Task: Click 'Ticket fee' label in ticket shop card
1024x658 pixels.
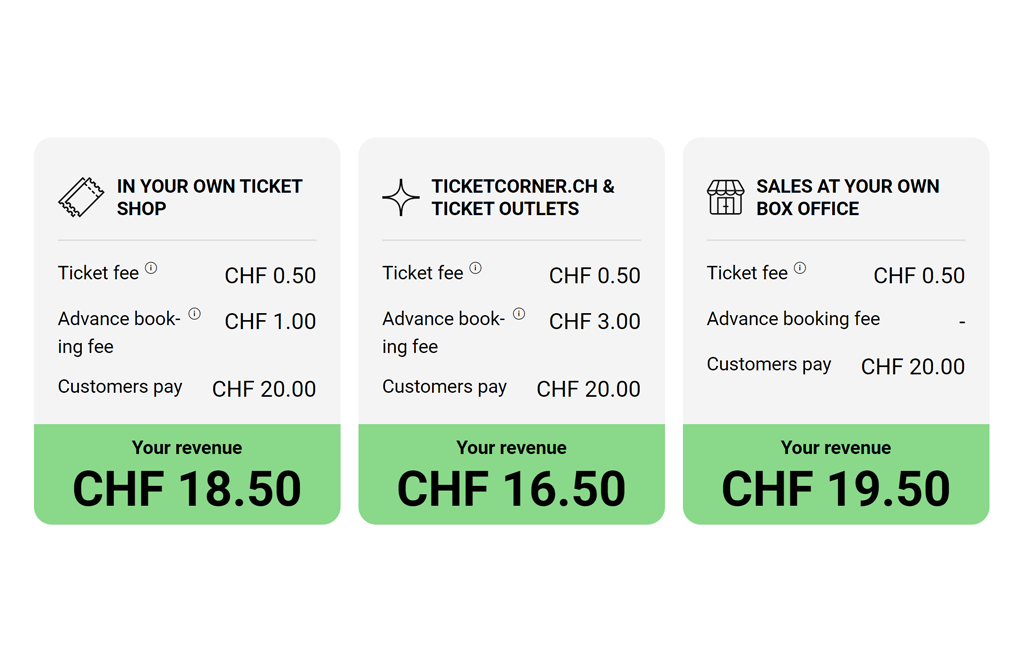Action: 99,273
